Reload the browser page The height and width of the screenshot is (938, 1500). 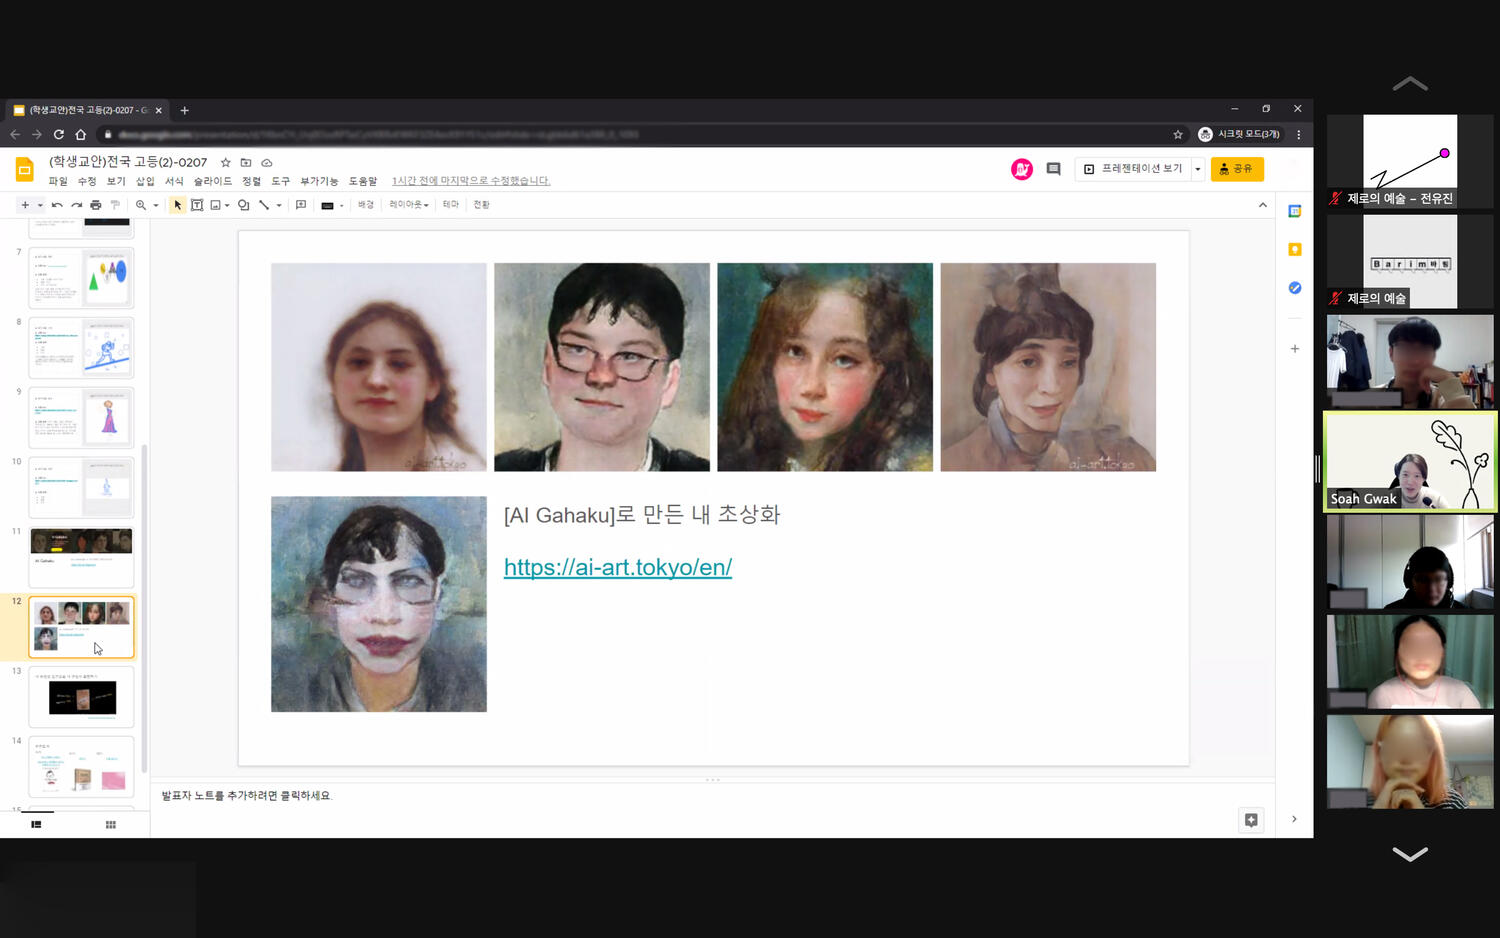(x=59, y=135)
